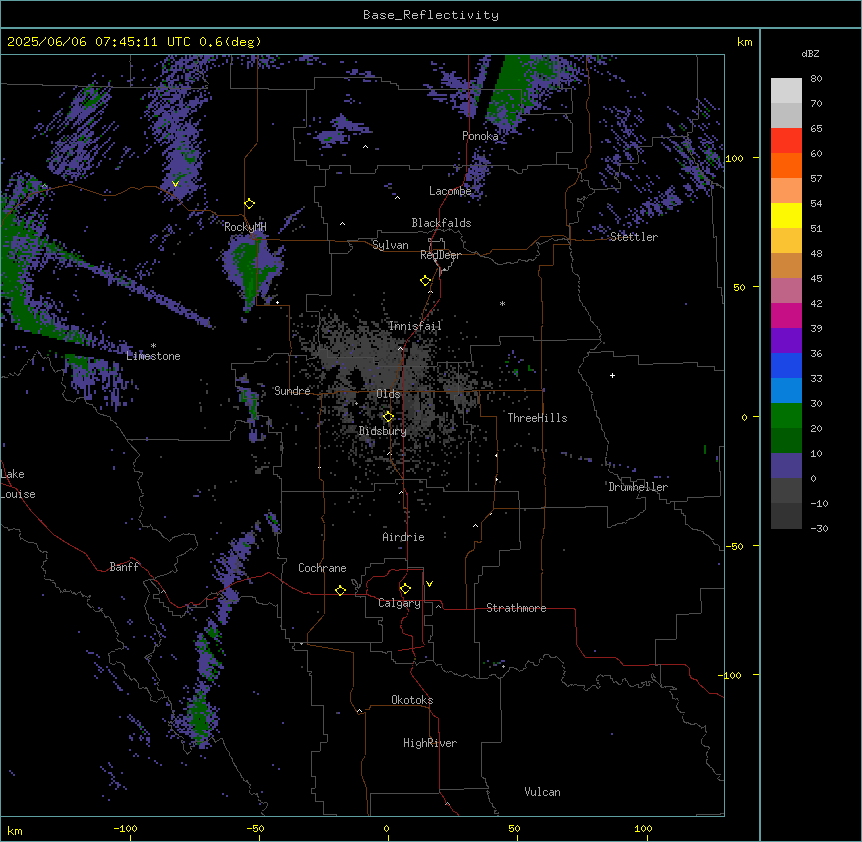Screen dimensions: 862x842
Task: Click the -100 tick on the right axis
Action: pyautogui.click(x=731, y=675)
